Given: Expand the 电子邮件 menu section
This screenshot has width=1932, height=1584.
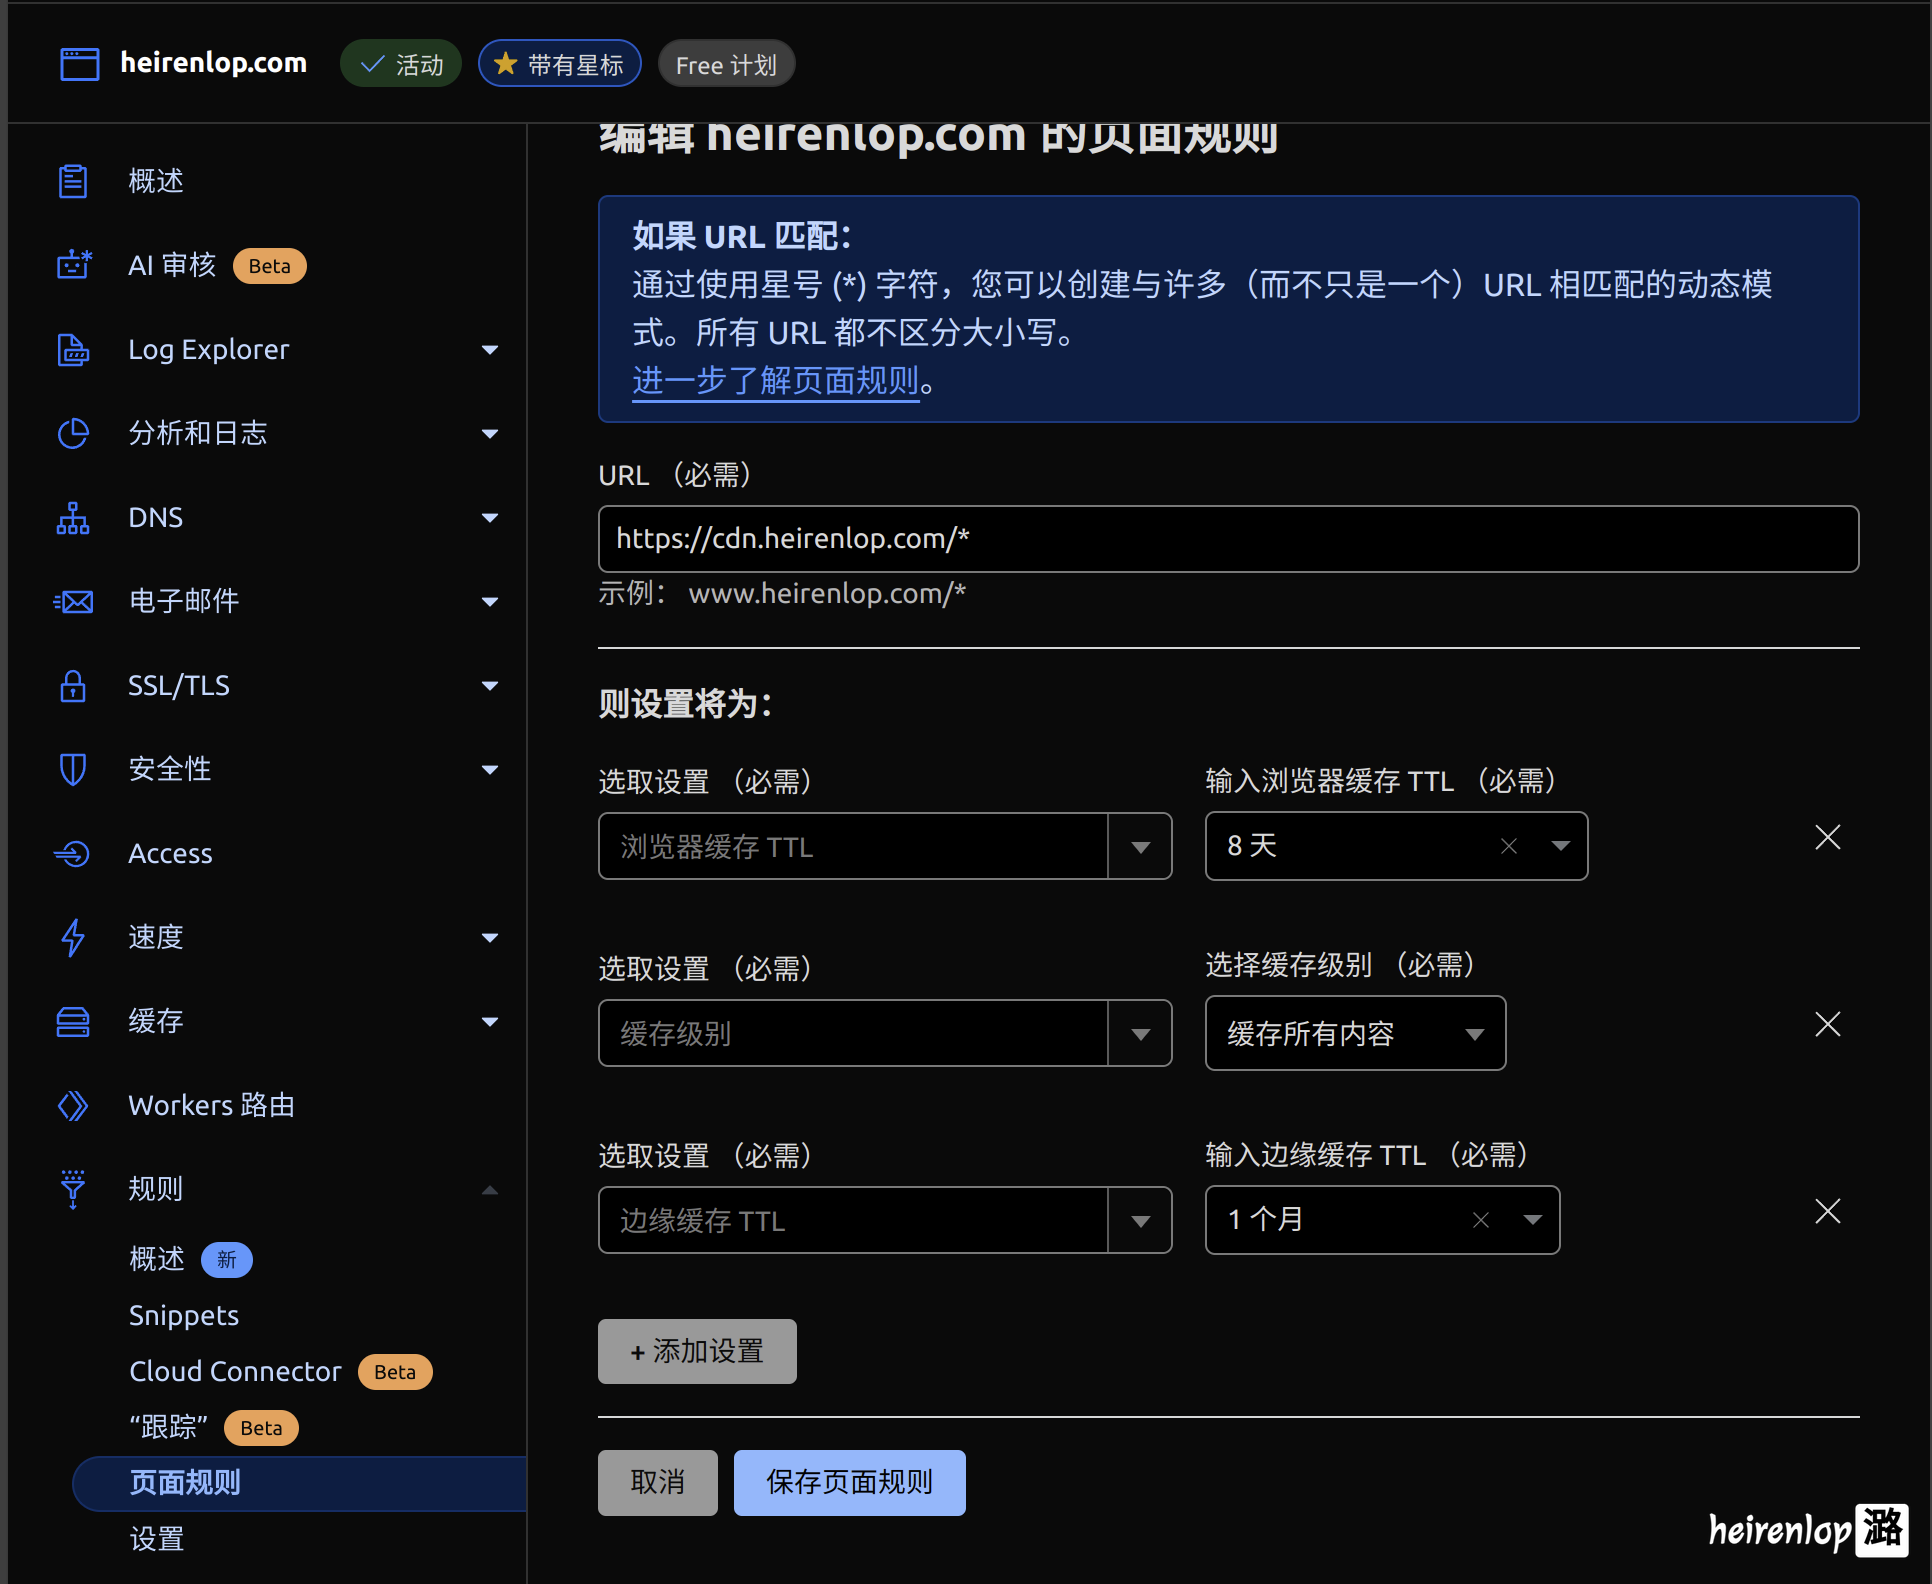Looking at the screenshot, I should pyautogui.click(x=490, y=602).
